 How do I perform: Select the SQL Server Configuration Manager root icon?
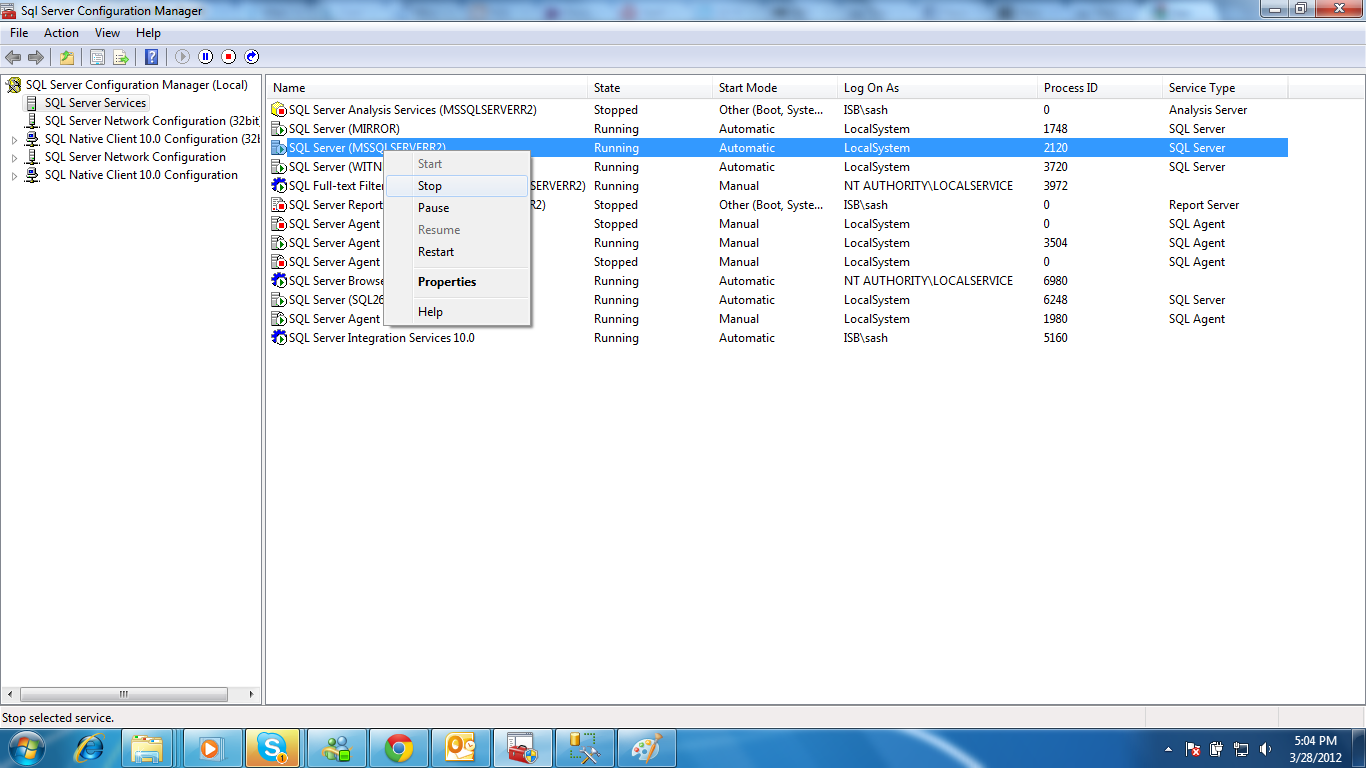16,85
